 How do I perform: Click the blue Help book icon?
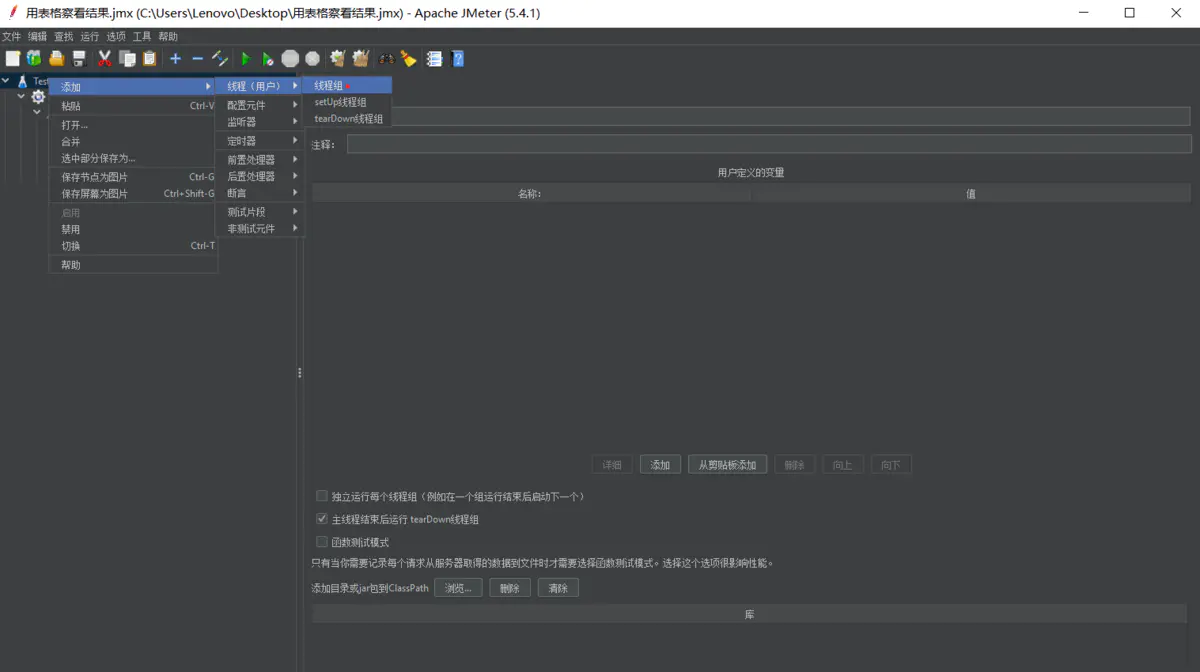point(457,59)
